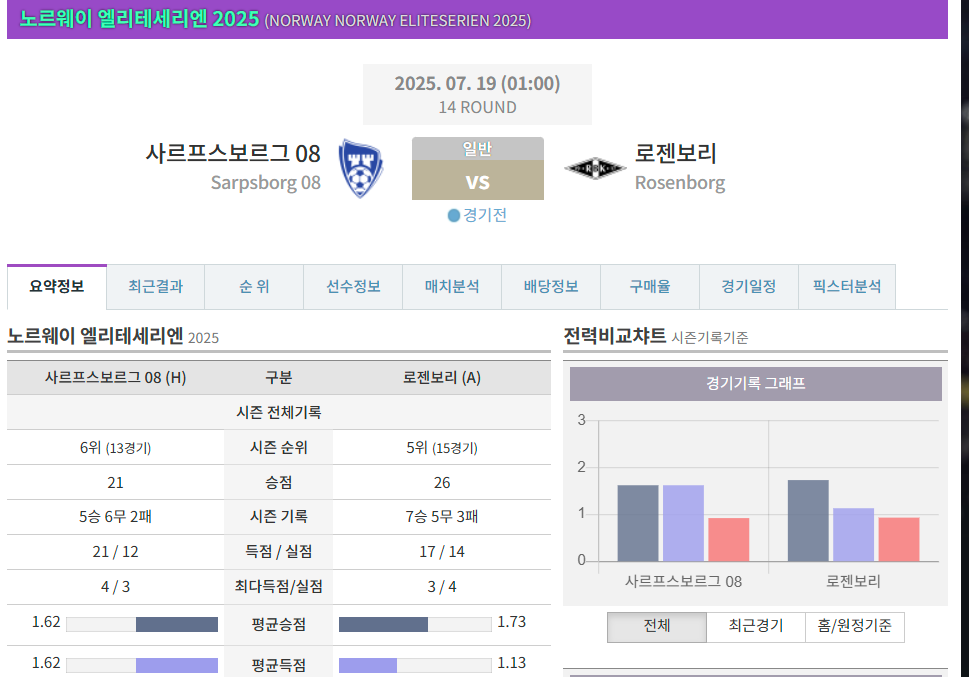Open the 픽스터분석 tab
The image size is (969, 677).
tap(847, 287)
